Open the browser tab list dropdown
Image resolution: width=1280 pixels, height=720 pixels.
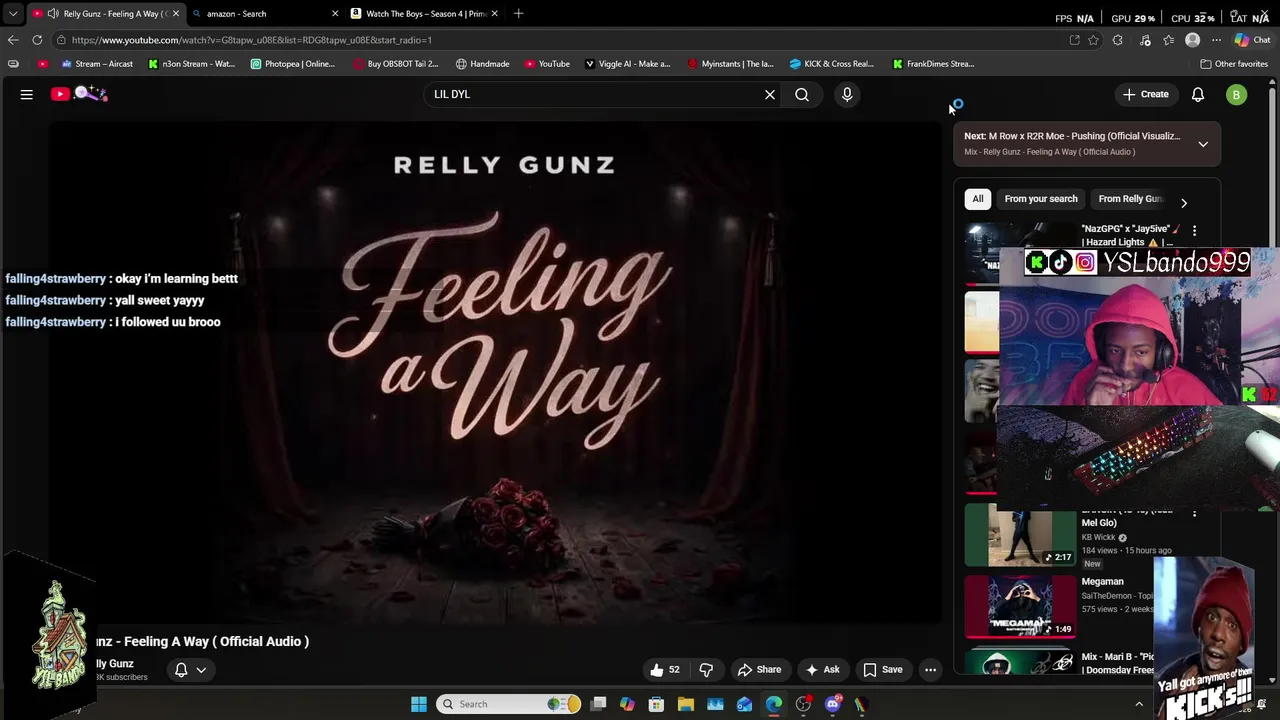point(13,14)
